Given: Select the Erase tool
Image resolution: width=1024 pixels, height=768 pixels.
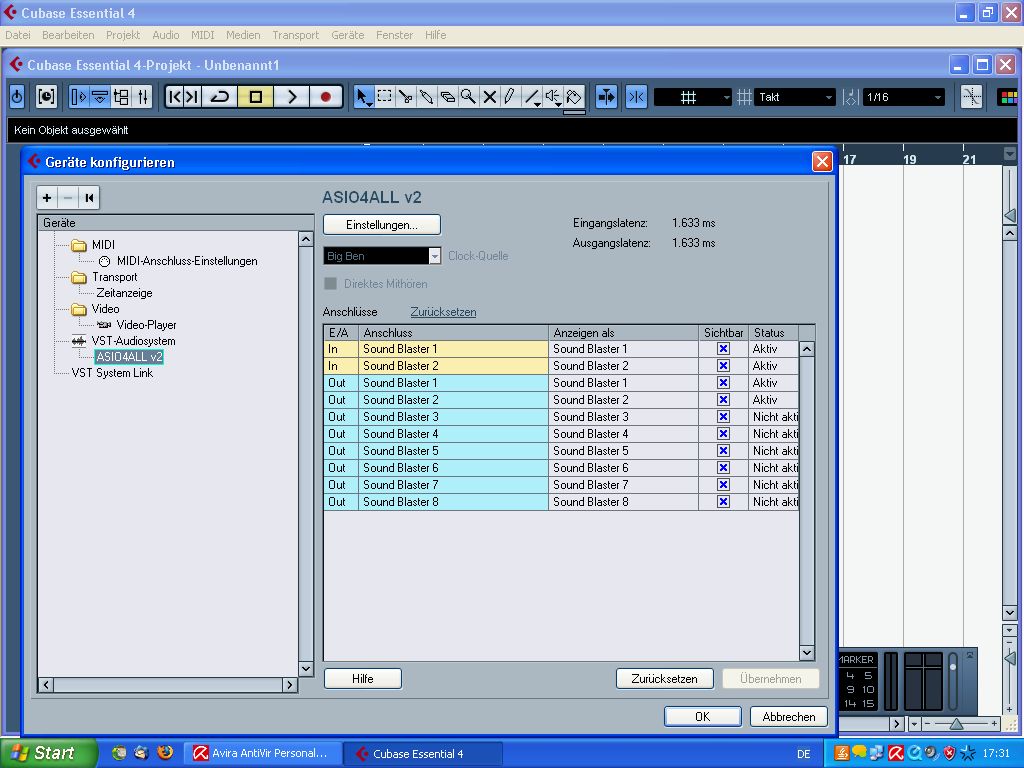Looking at the screenshot, I should point(447,97).
